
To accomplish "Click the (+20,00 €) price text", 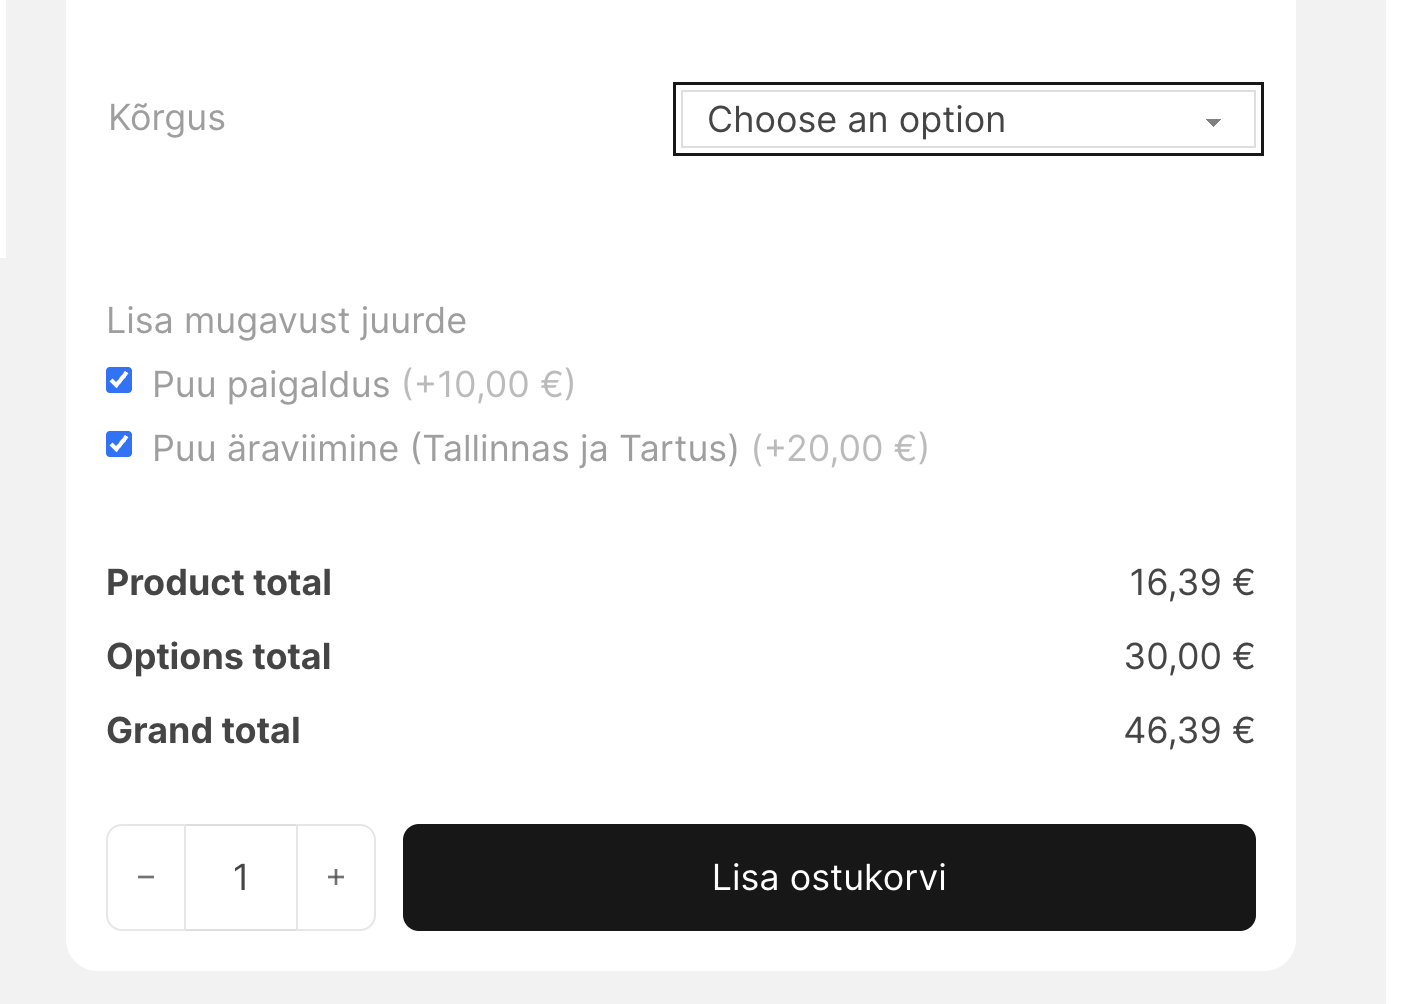I will coord(840,449).
